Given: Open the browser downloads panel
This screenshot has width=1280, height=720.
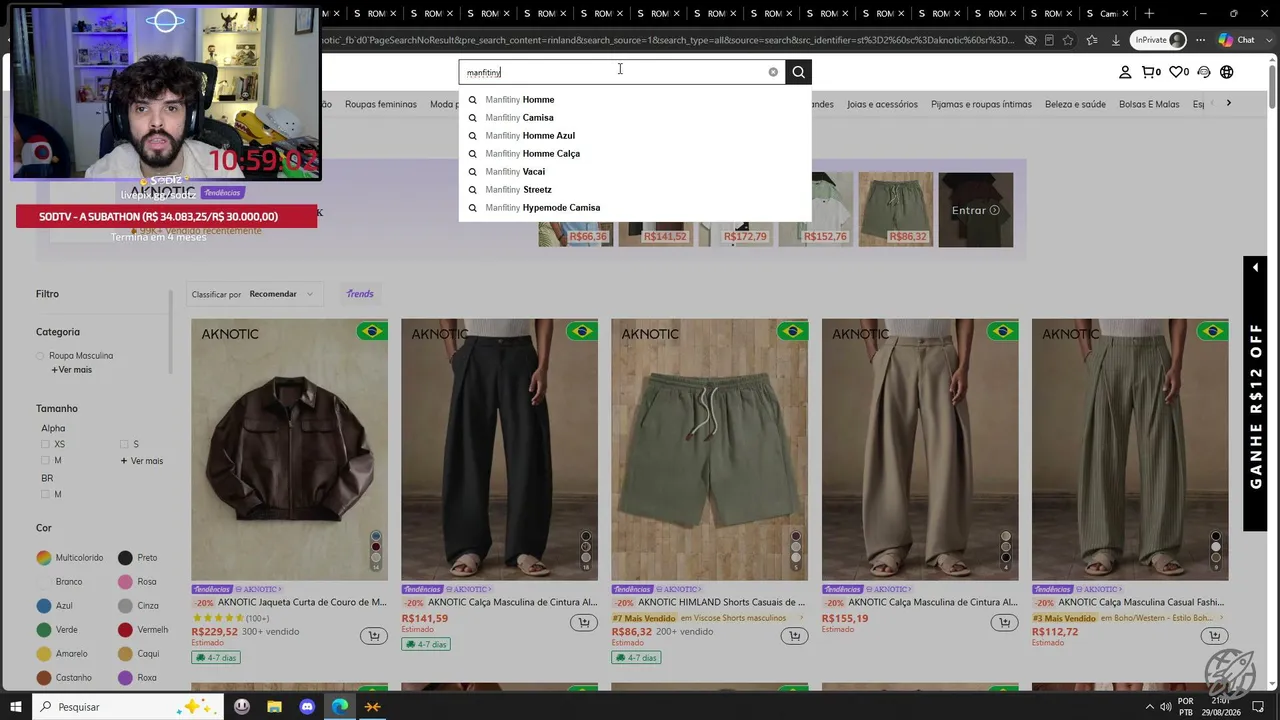Looking at the screenshot, I should coord(1116,40).
